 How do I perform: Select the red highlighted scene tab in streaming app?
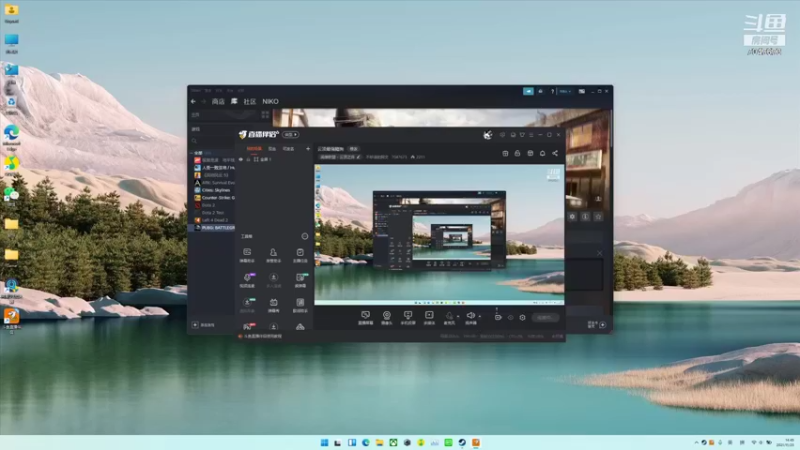(254, 149)
